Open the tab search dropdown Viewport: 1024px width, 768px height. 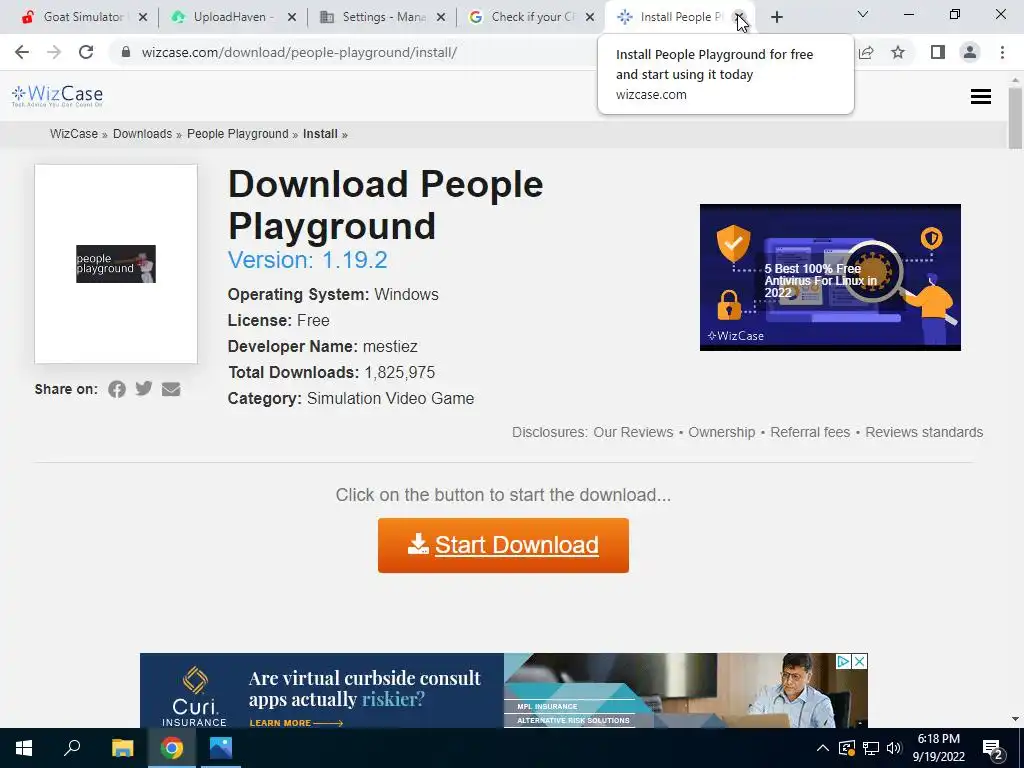pos(863,14)
